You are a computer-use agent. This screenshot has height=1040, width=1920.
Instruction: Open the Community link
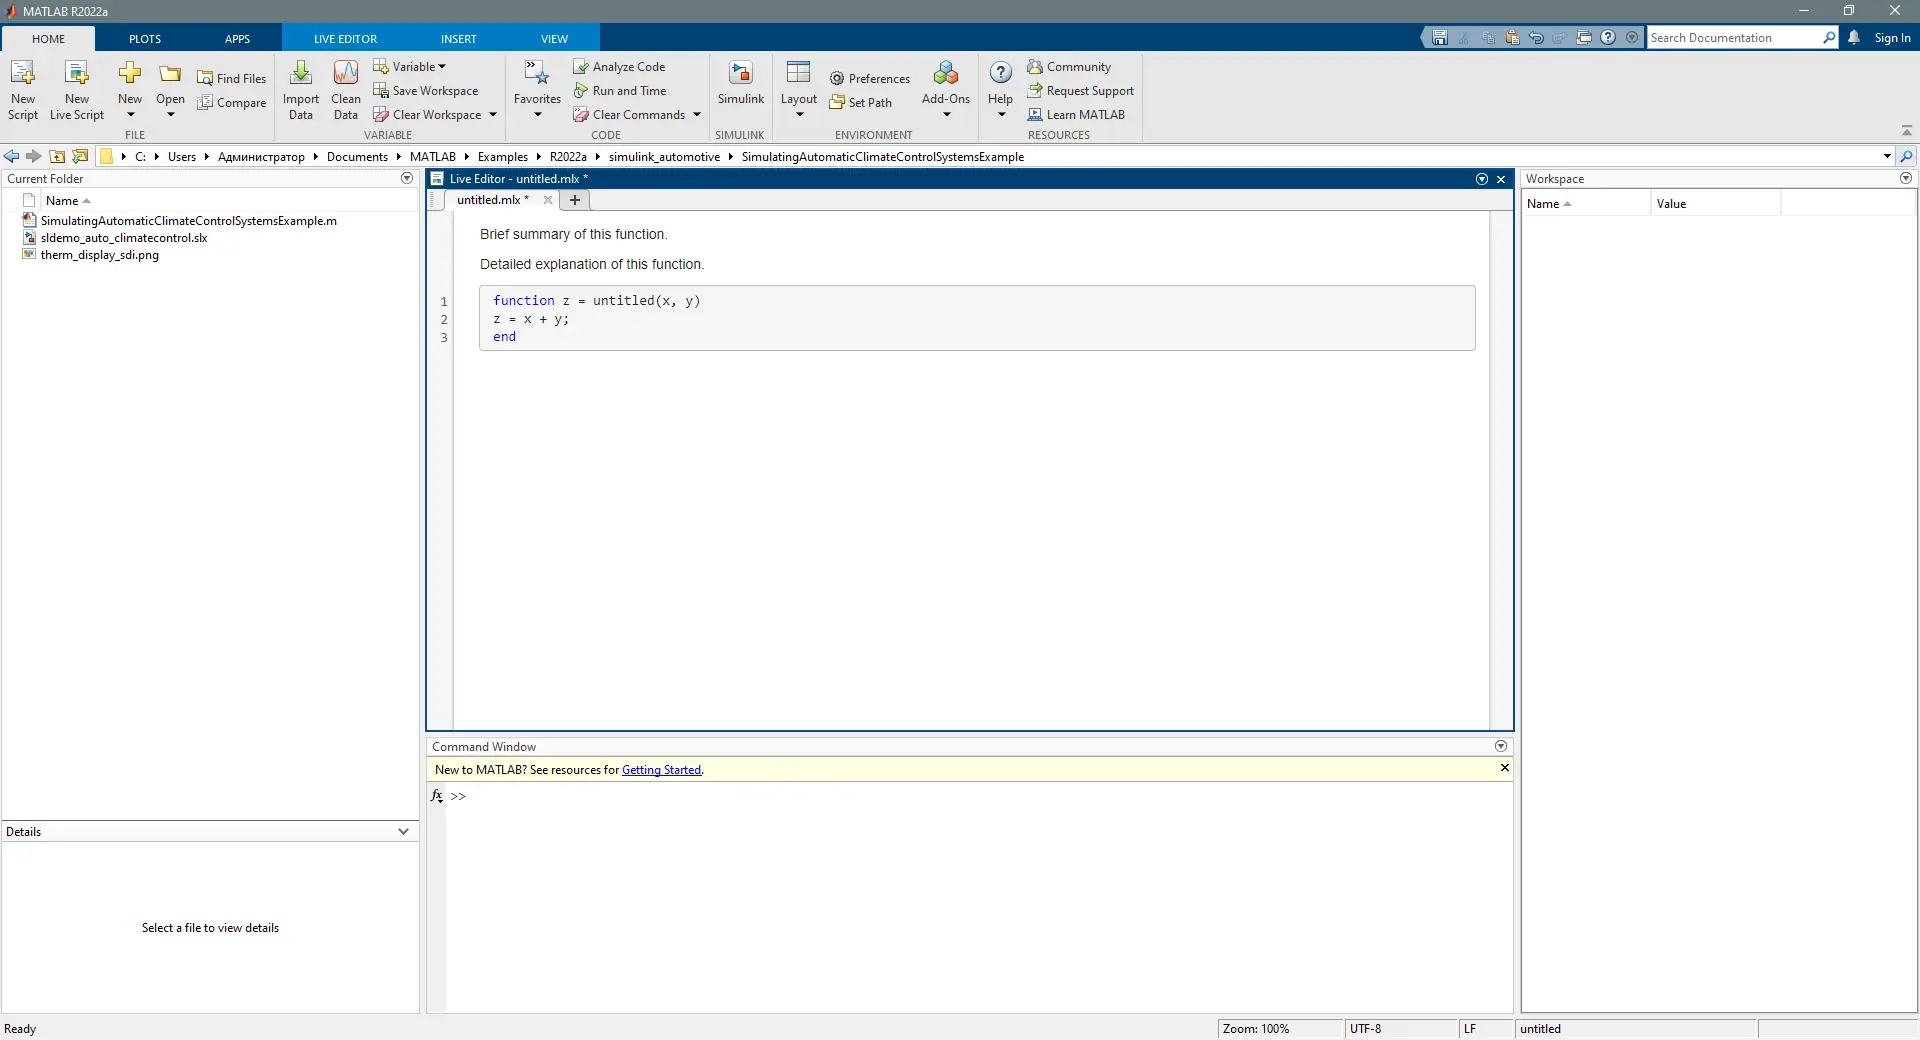tap(1069, 66)
